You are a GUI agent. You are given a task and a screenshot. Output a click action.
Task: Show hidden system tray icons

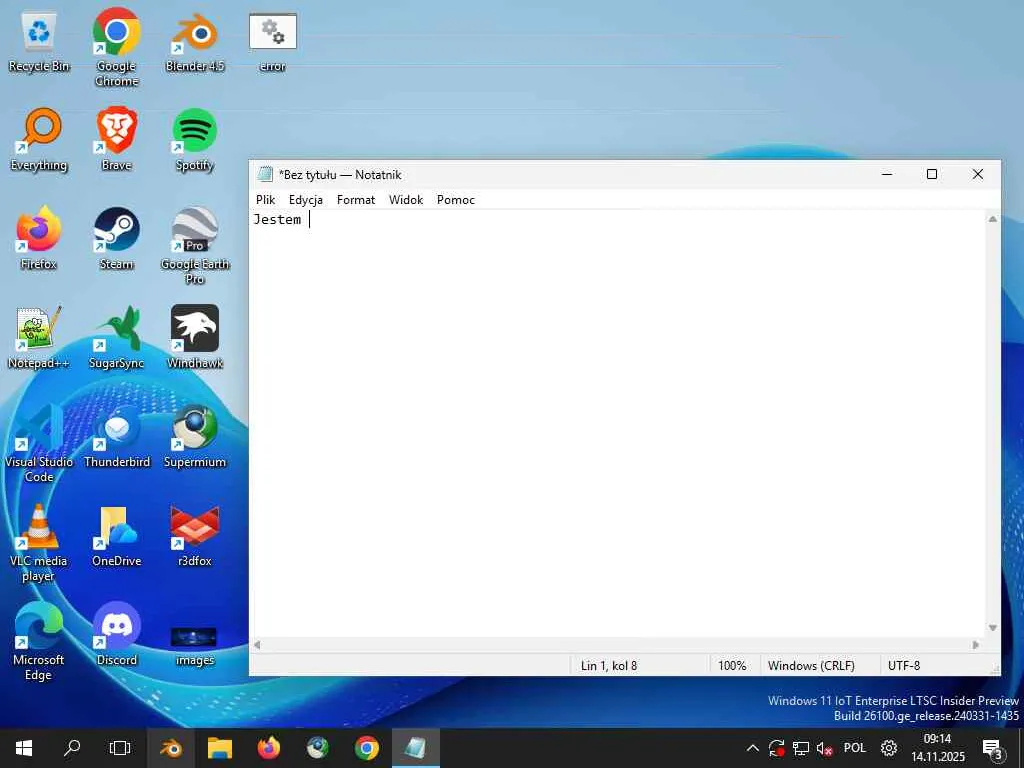click(752, 748)
